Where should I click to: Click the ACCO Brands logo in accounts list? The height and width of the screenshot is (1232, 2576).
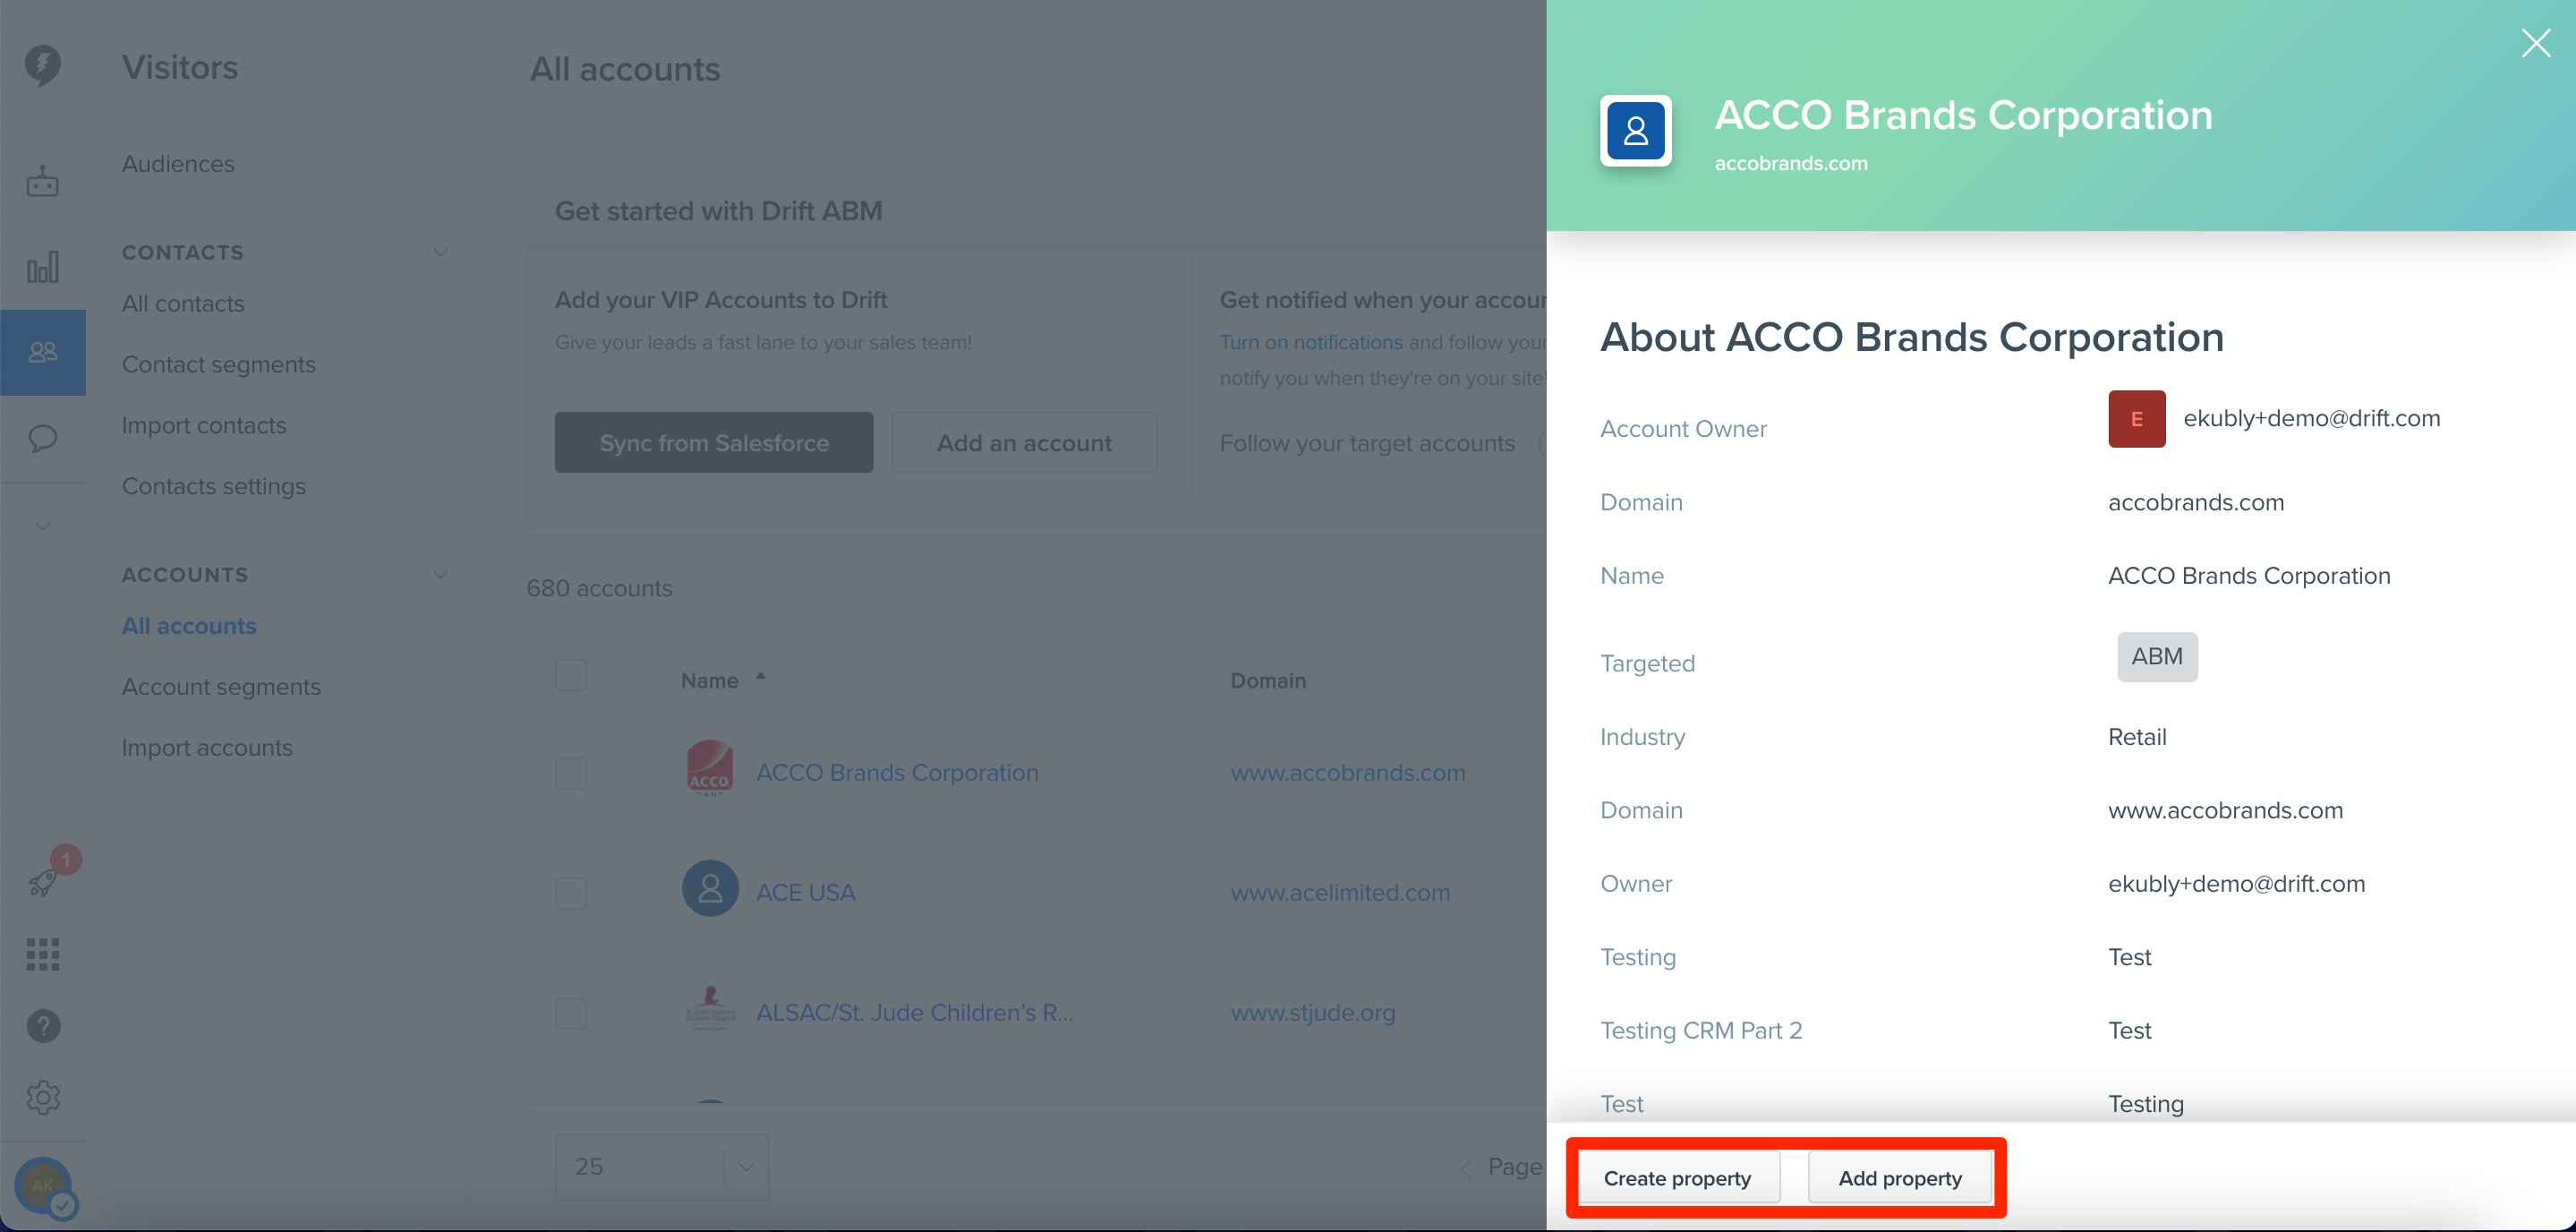click(710, 768)
